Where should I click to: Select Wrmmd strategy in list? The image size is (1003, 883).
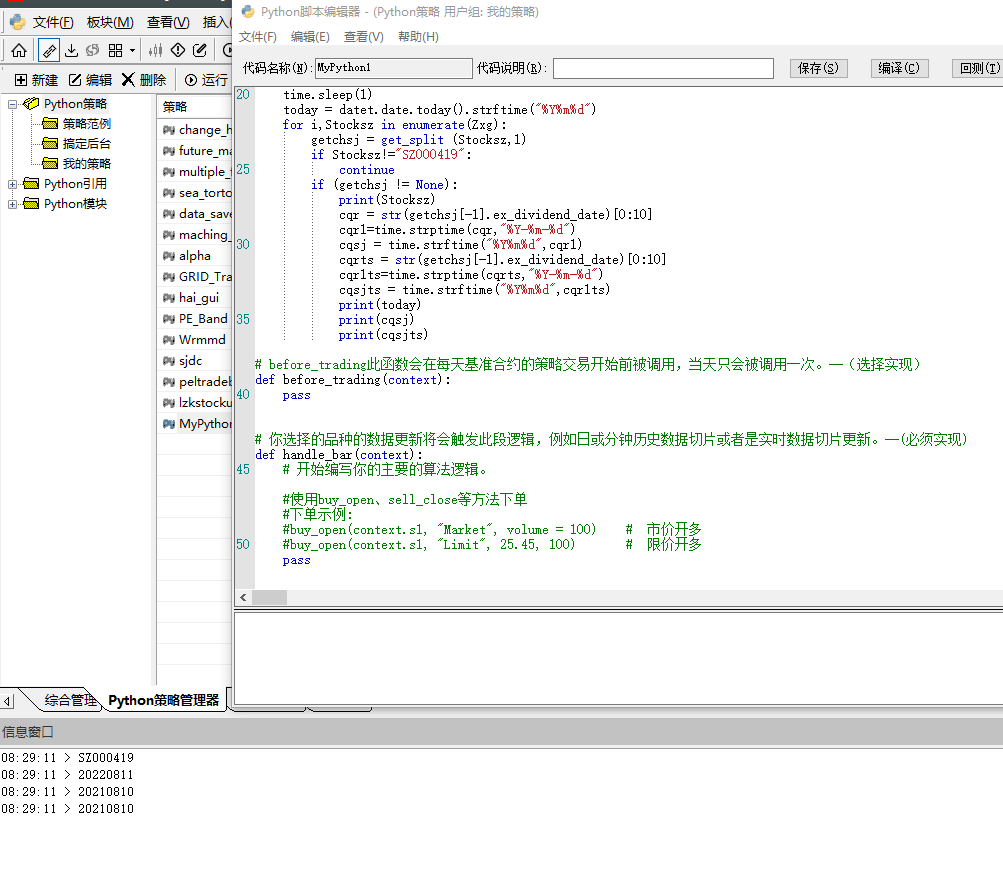pos(195,340)
